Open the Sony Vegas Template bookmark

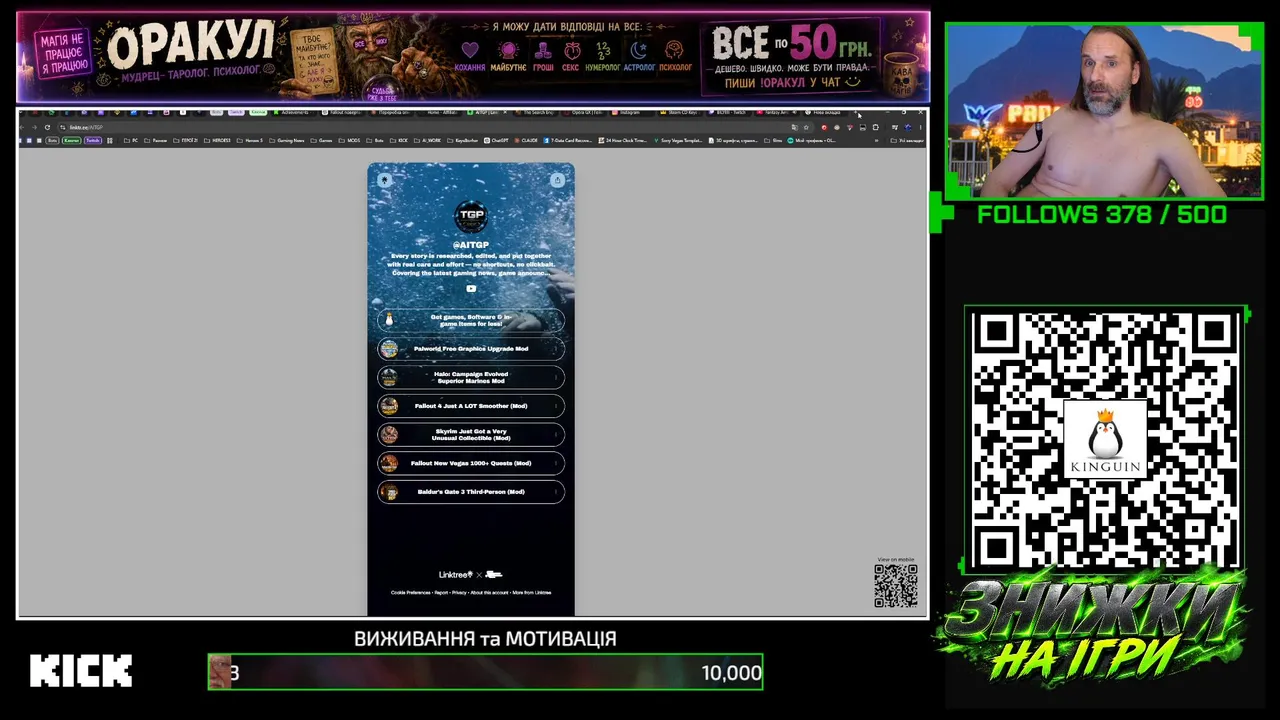click(680, 141)
